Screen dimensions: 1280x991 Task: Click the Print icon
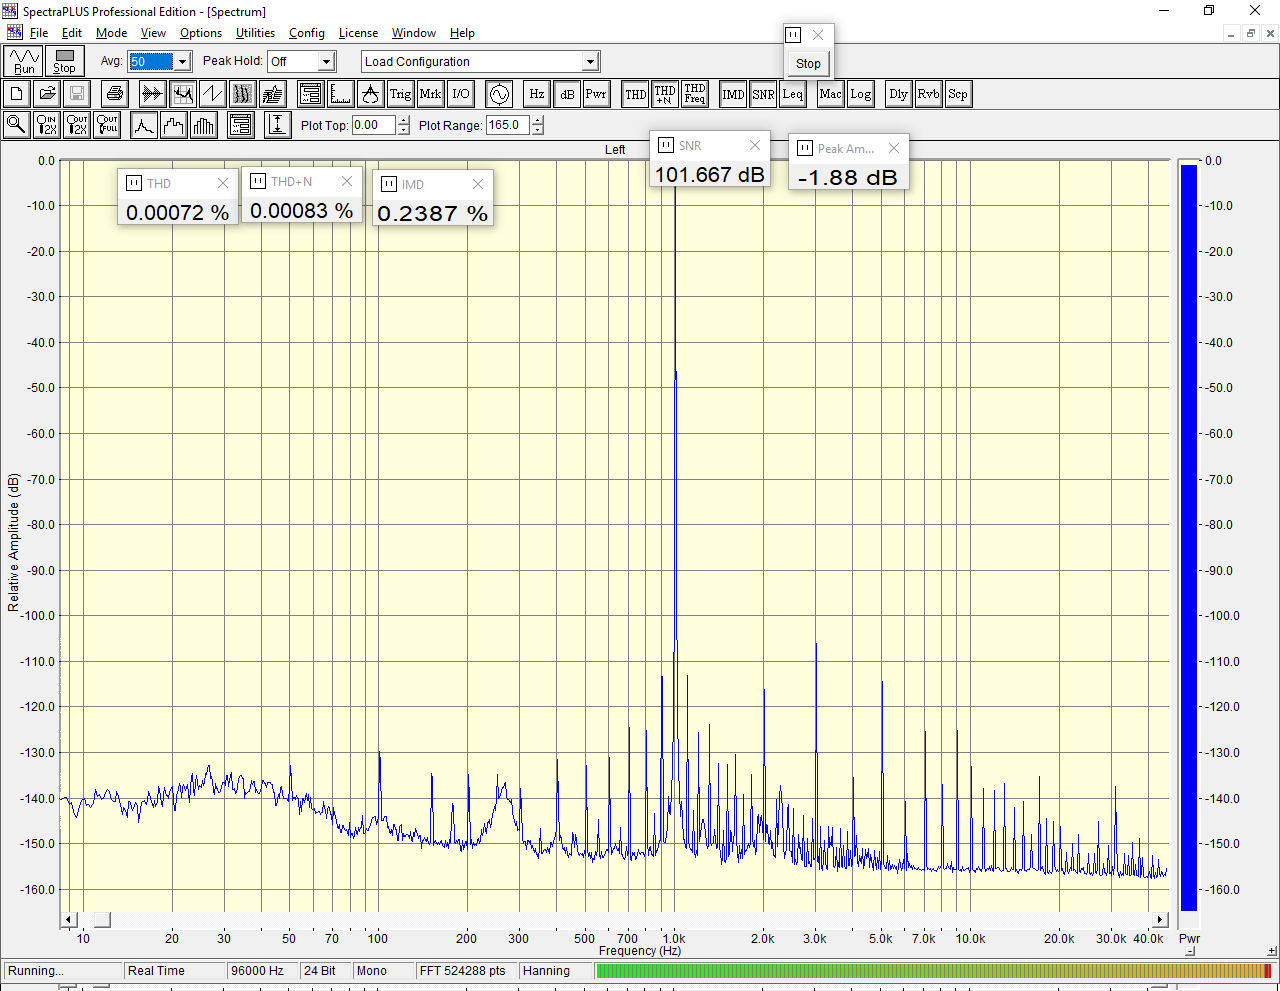tap(115, 94)
